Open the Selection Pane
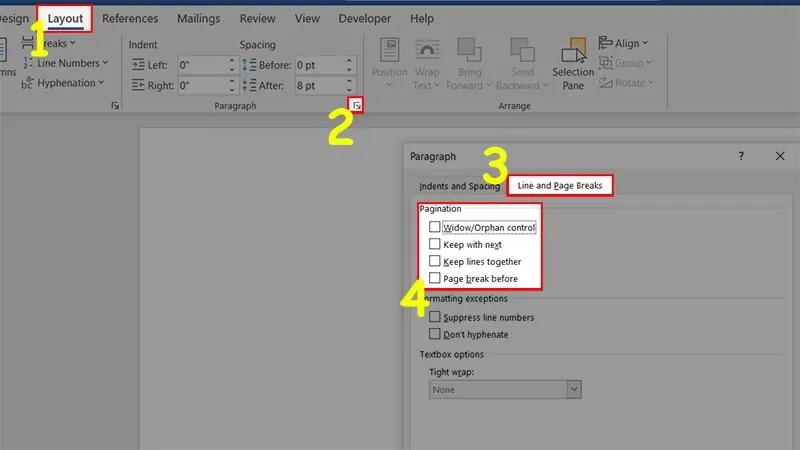This screenshot has height=450, width=800. pyautogui.click(x=573, y=64)
